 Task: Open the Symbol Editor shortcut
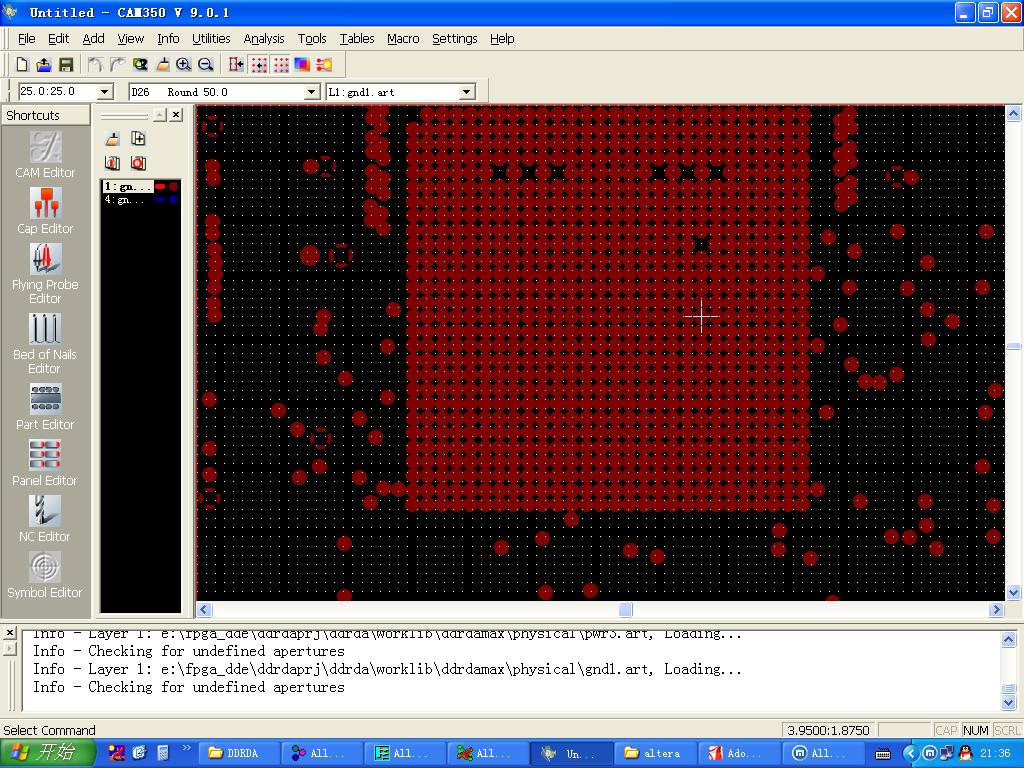[45, 575]
